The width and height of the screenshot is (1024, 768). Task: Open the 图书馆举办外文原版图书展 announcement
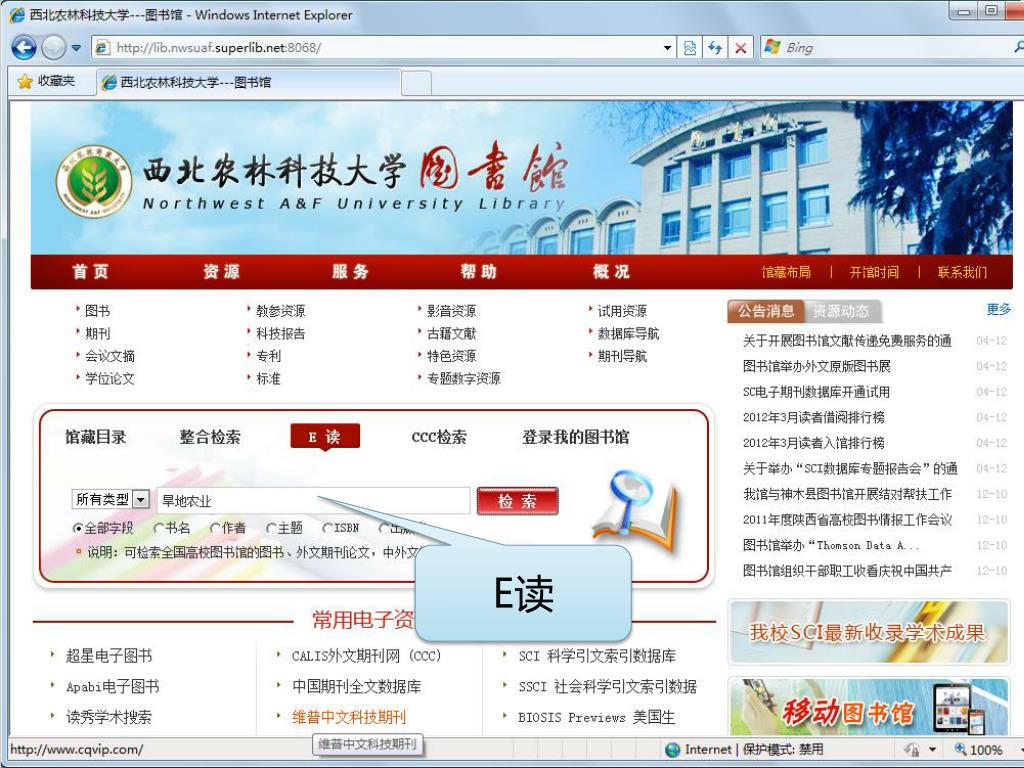tap(816, 366)
